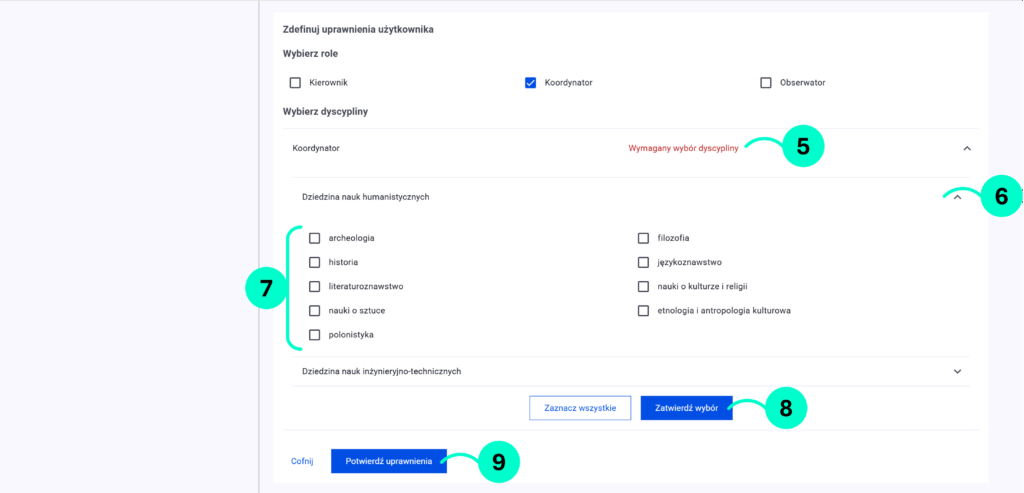Expand Dziedzina nauk inżynieryjno-technicznych chevron
1024x493 pixels.
(x=957, y=371)
